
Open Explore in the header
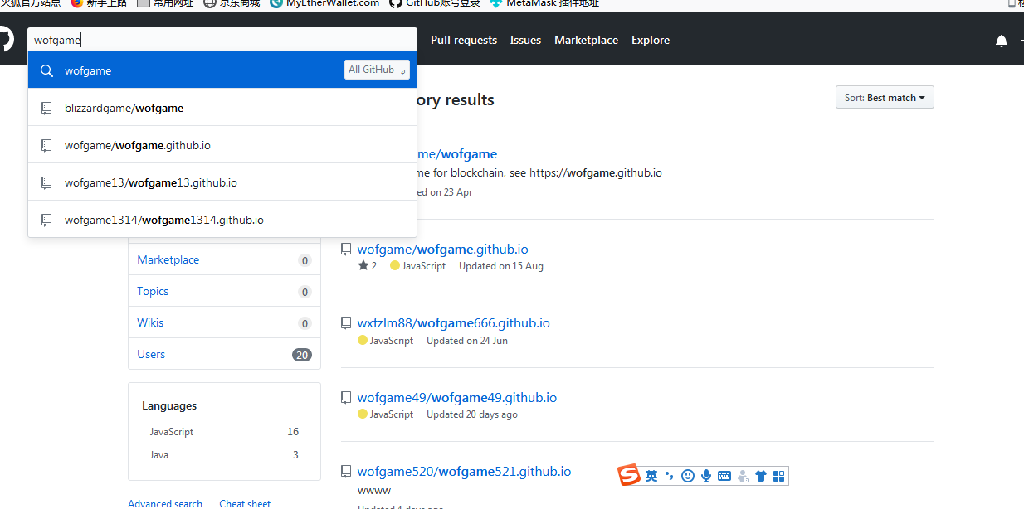tap(650, 40)
